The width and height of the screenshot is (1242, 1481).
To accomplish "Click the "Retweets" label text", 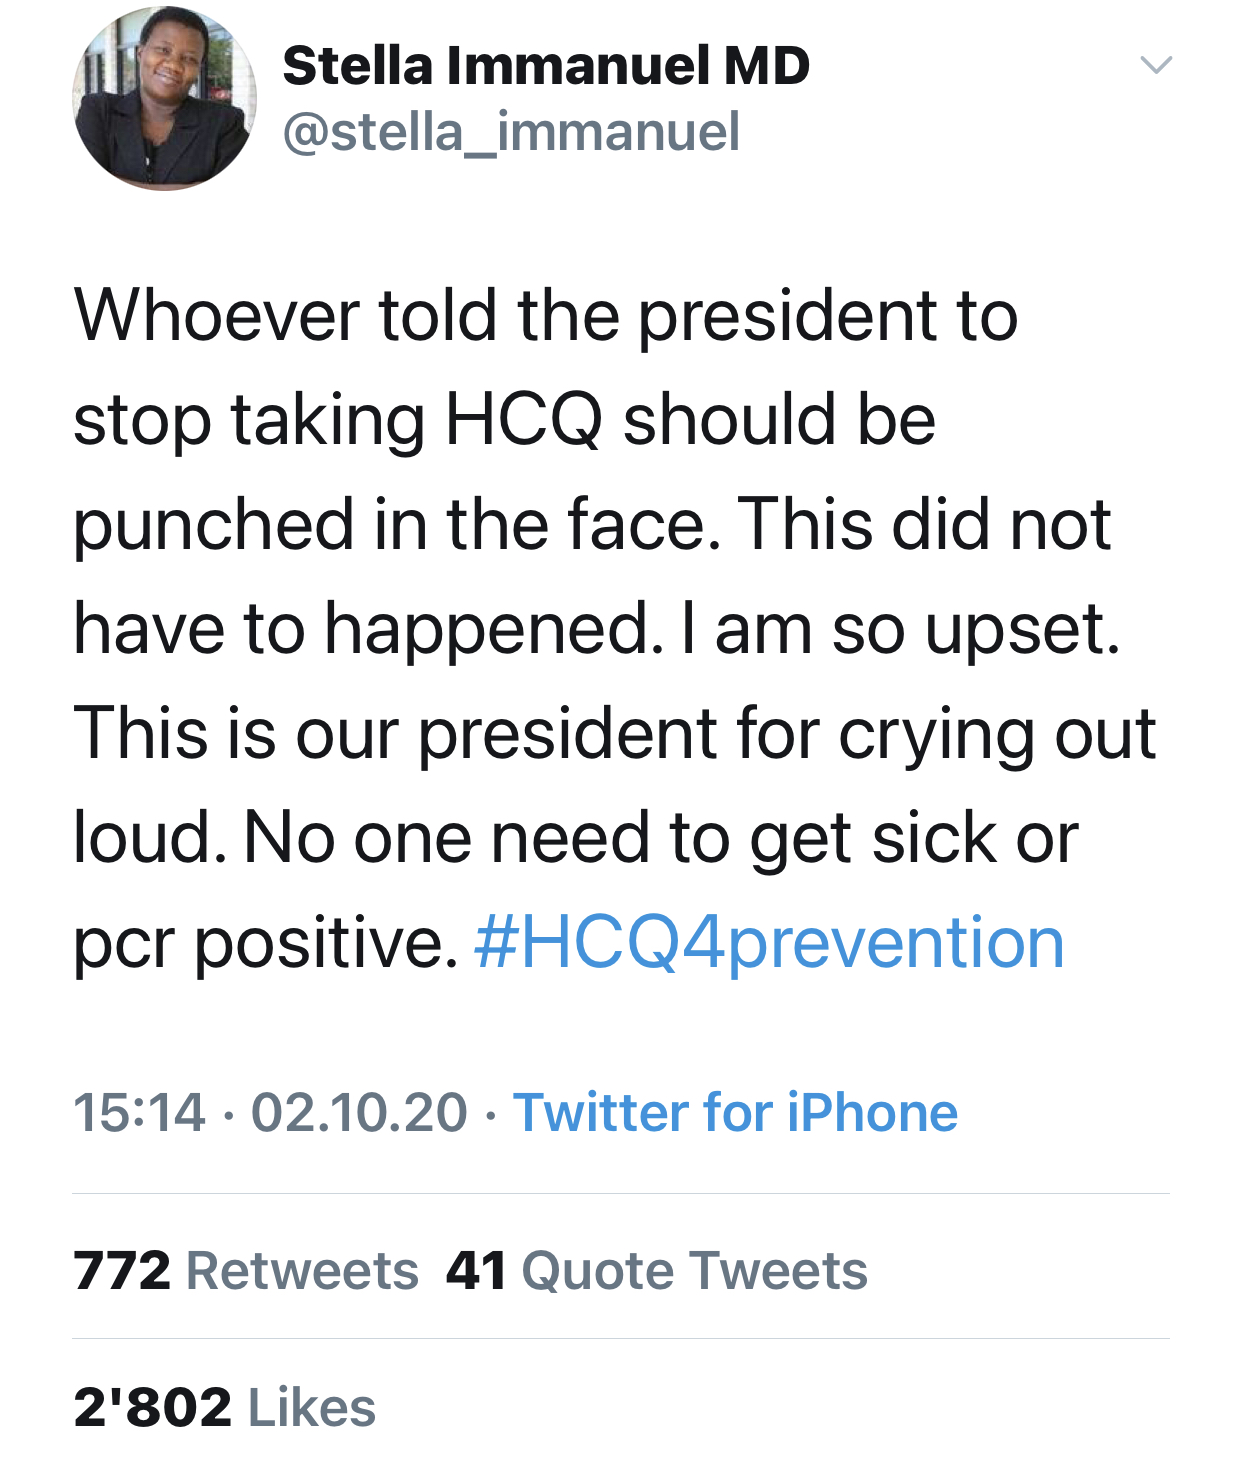I will 303,1270.
